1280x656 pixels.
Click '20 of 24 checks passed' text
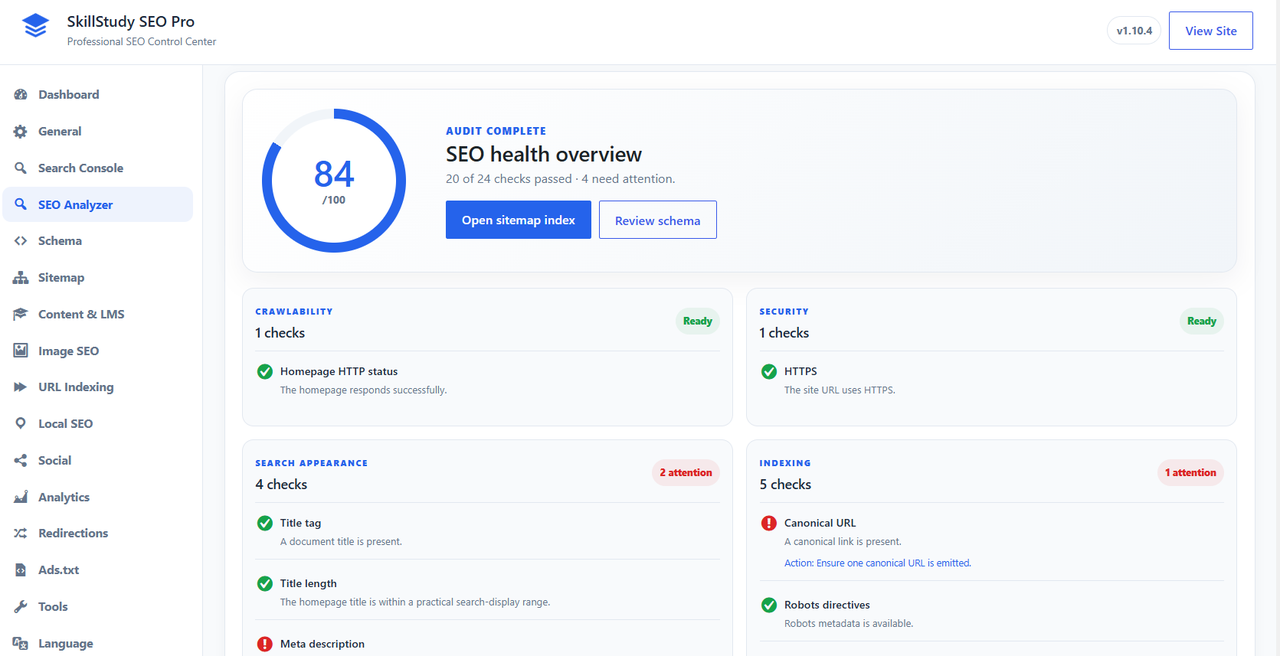[509, 179]
